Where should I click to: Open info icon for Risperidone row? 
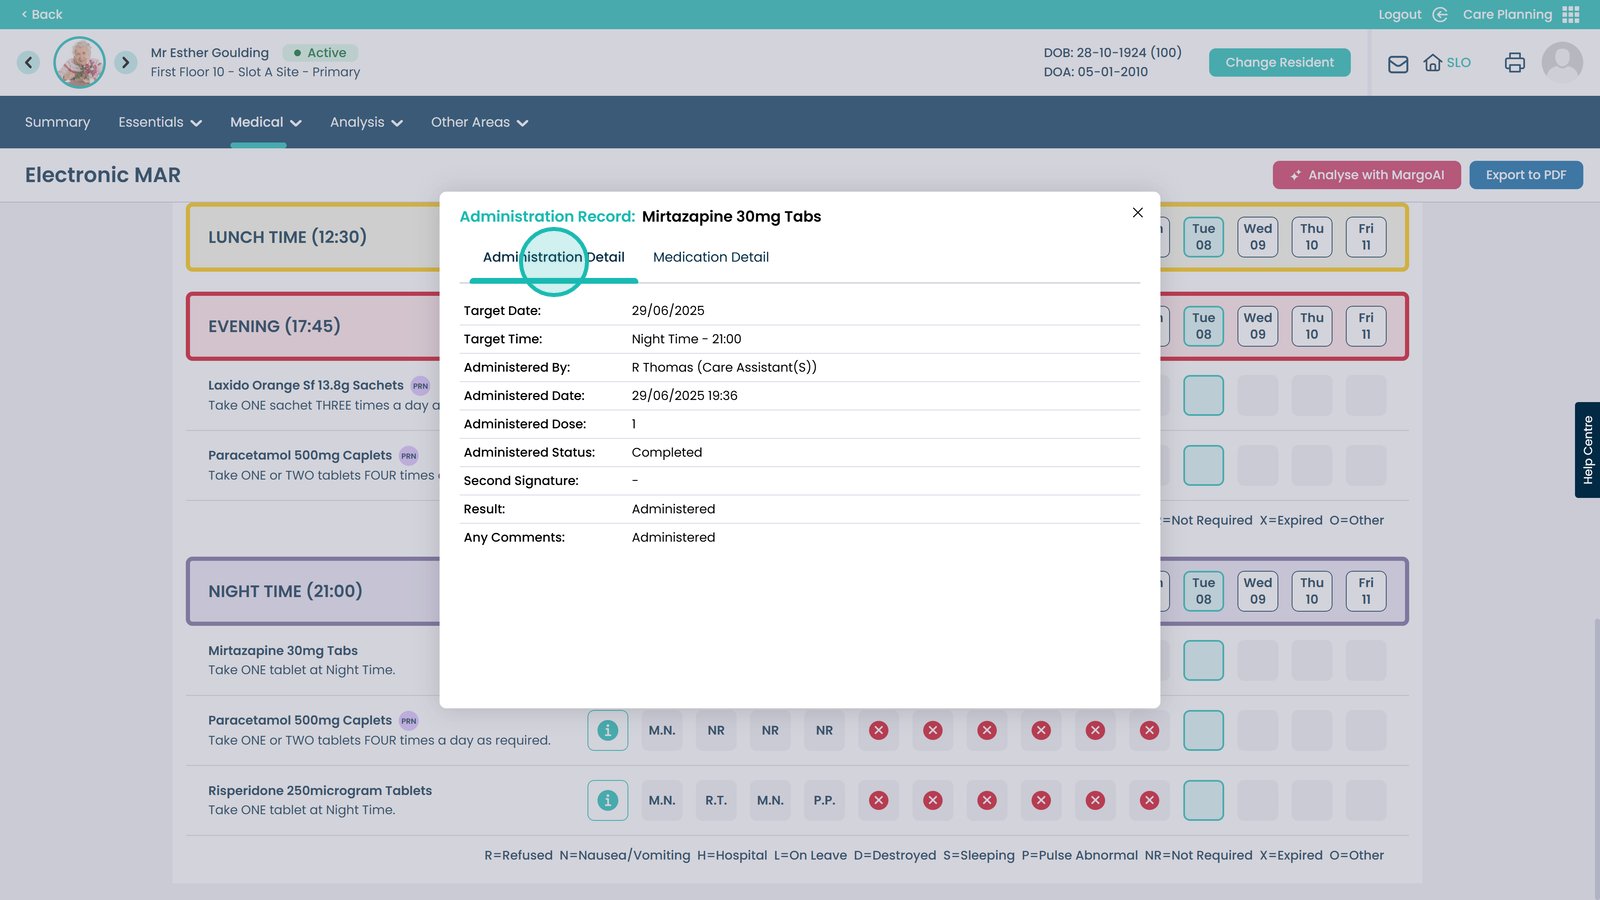point(607,800)
